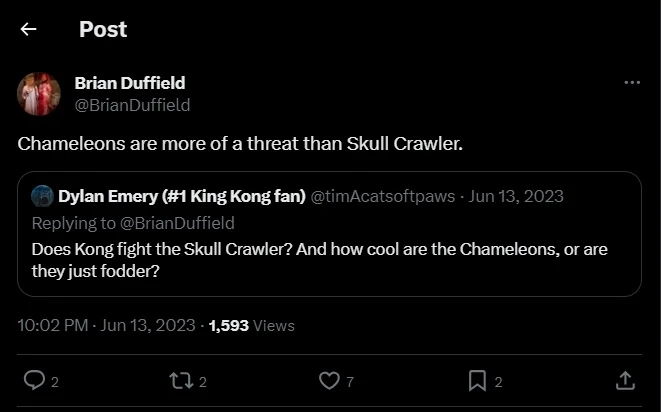
Task: Click the reply count number 2
Action: coord(55,381)
